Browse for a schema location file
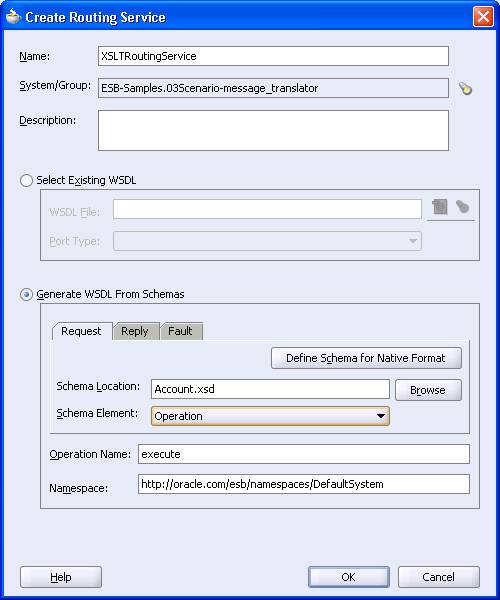Image resolution: width=500 pixels, height=600 pixels. coord(428,390)
